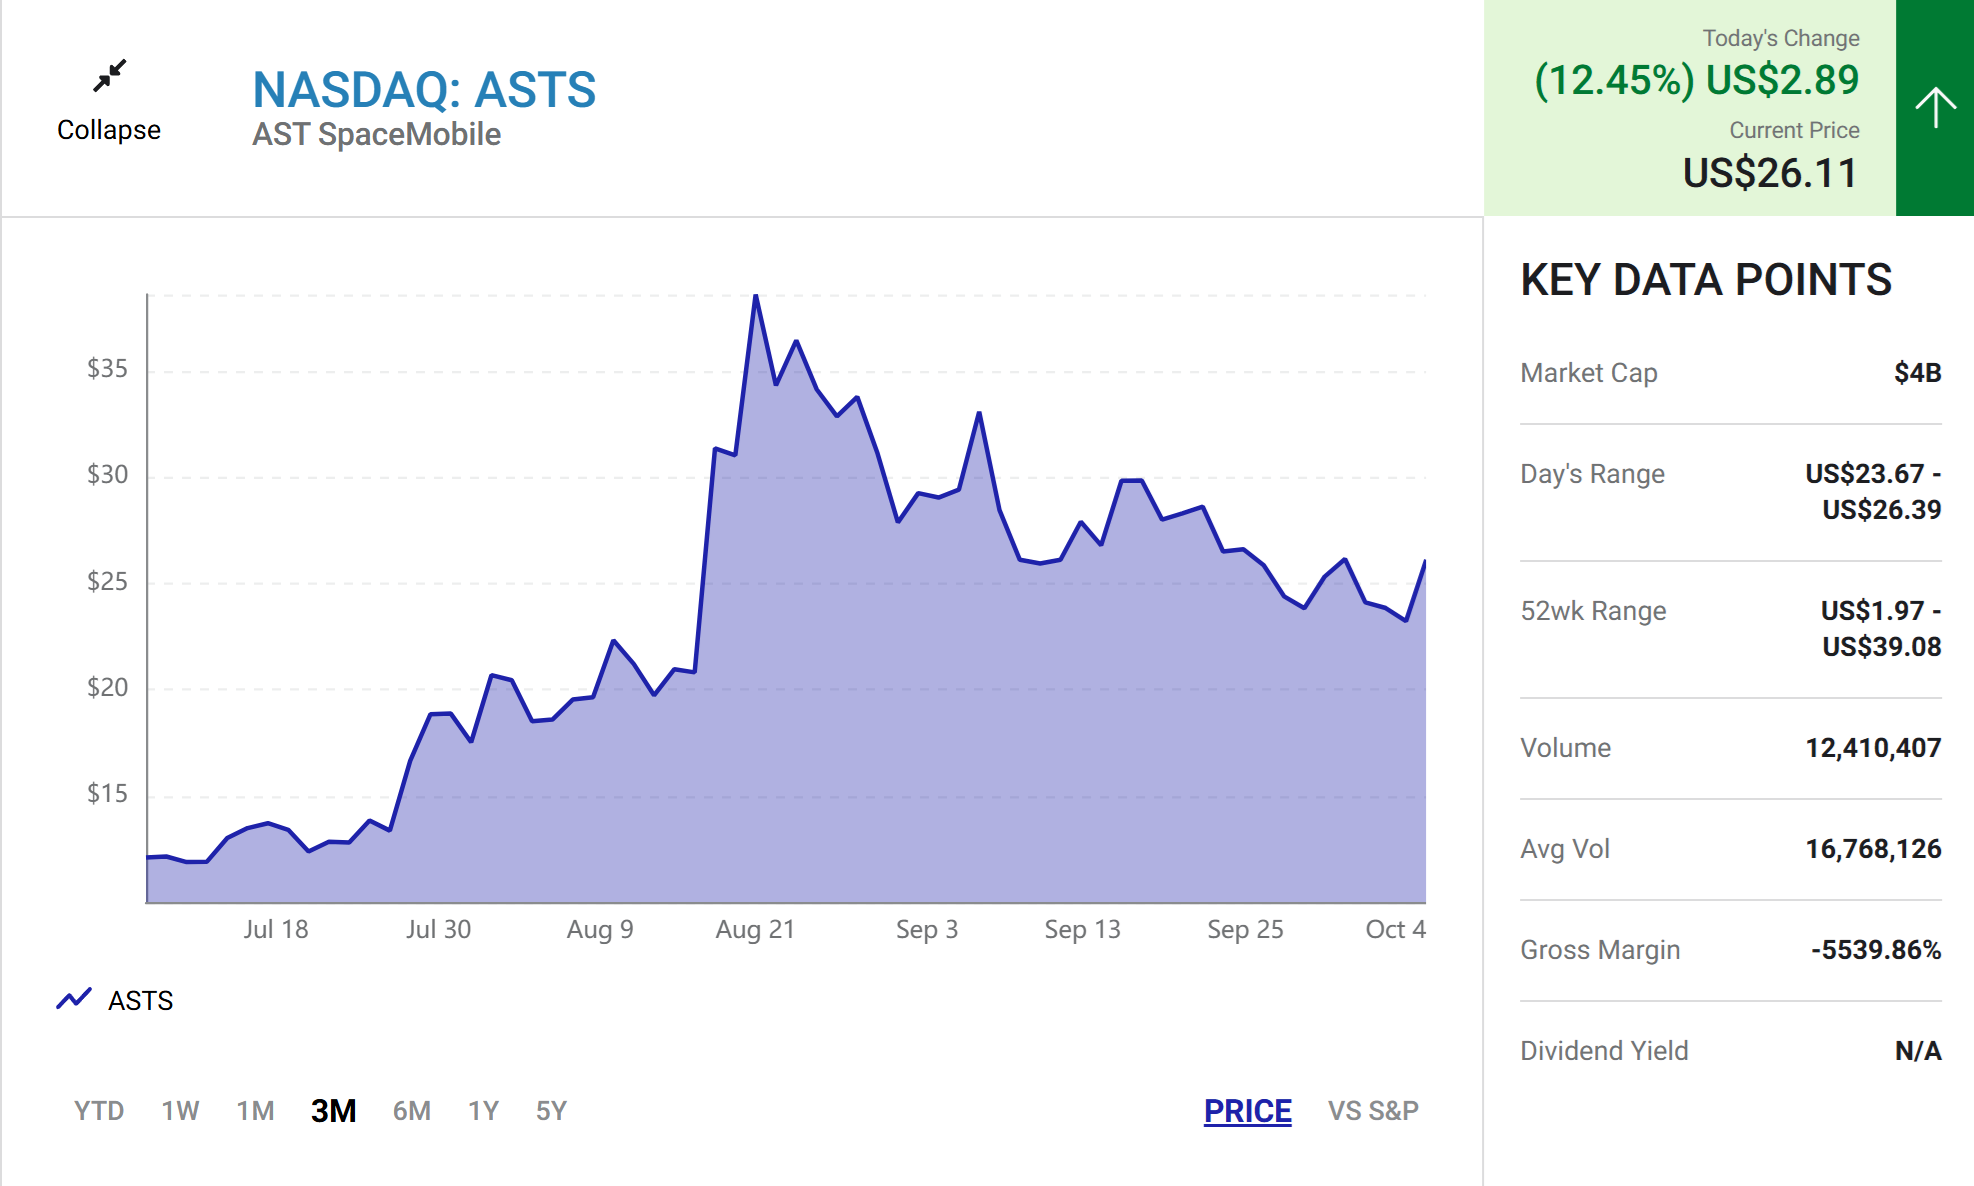Click the Day's Range label
The width and height of the screenshot is (1974, 1186).
[x=1592, y=474]
